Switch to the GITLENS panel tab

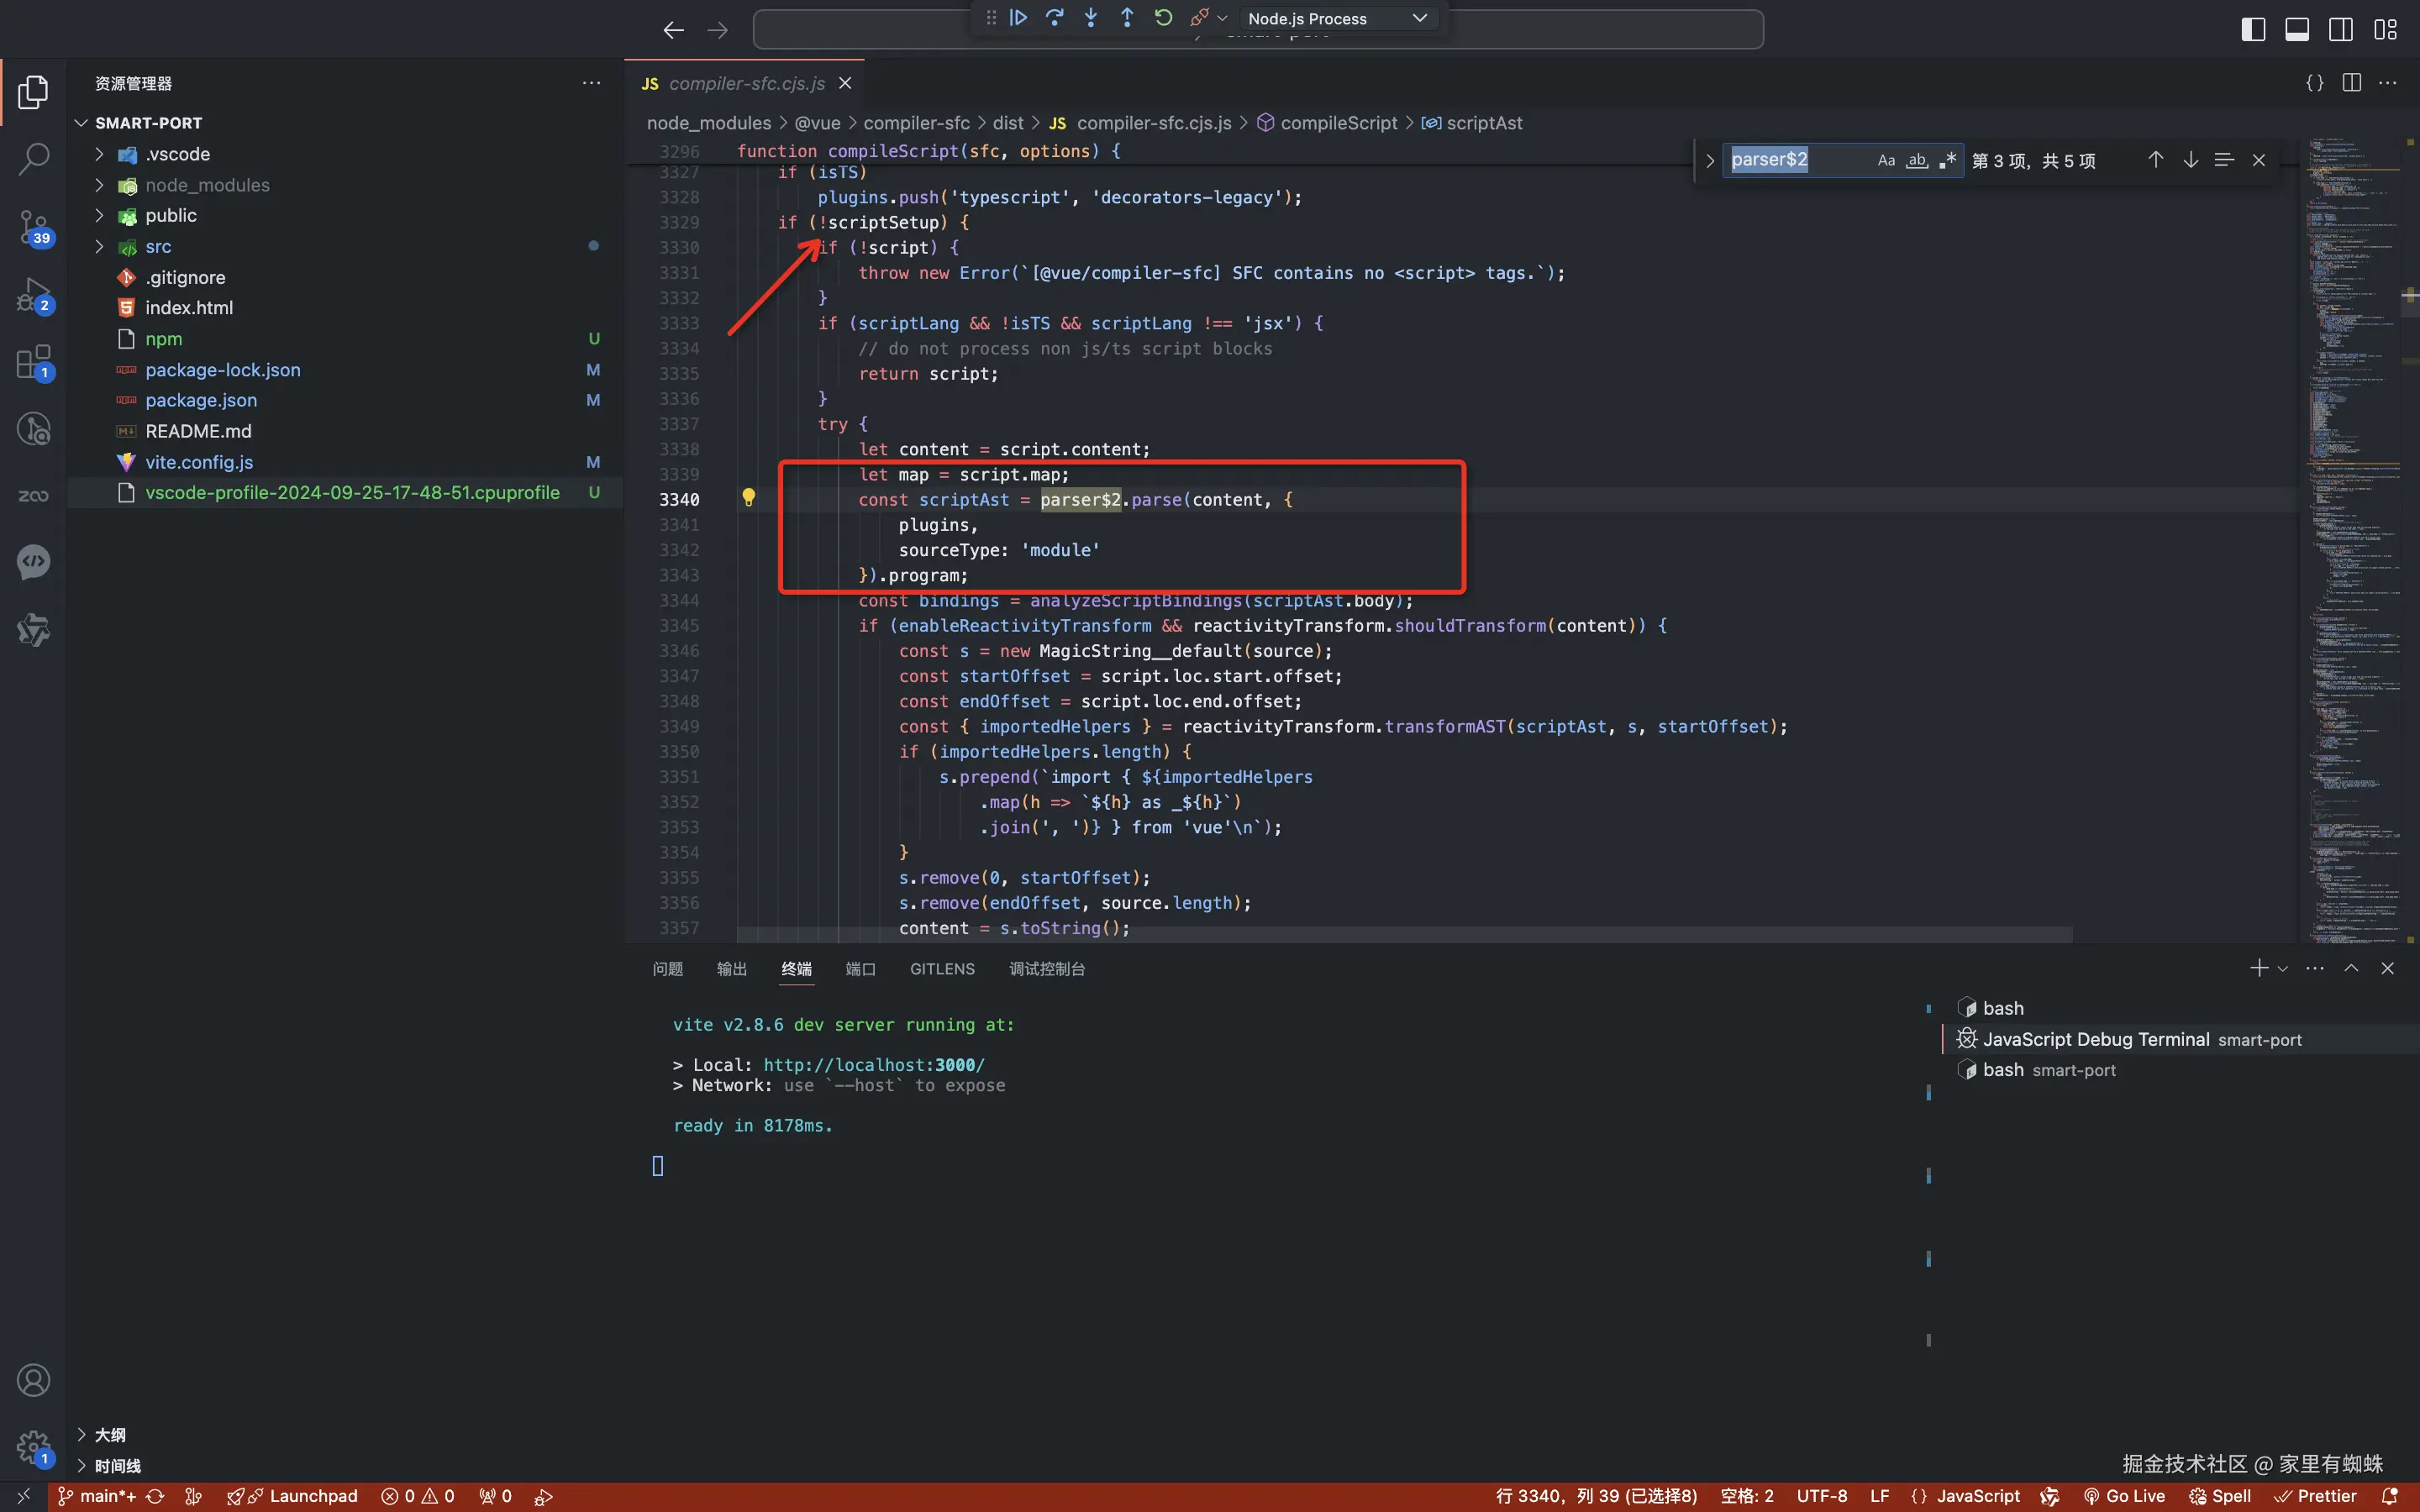tap(941, 968)
